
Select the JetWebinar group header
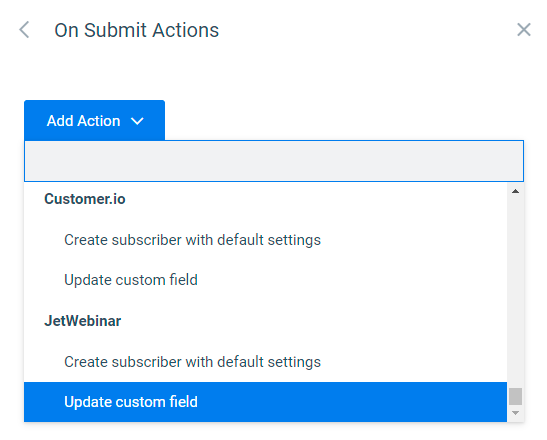[x=83, y=321]
